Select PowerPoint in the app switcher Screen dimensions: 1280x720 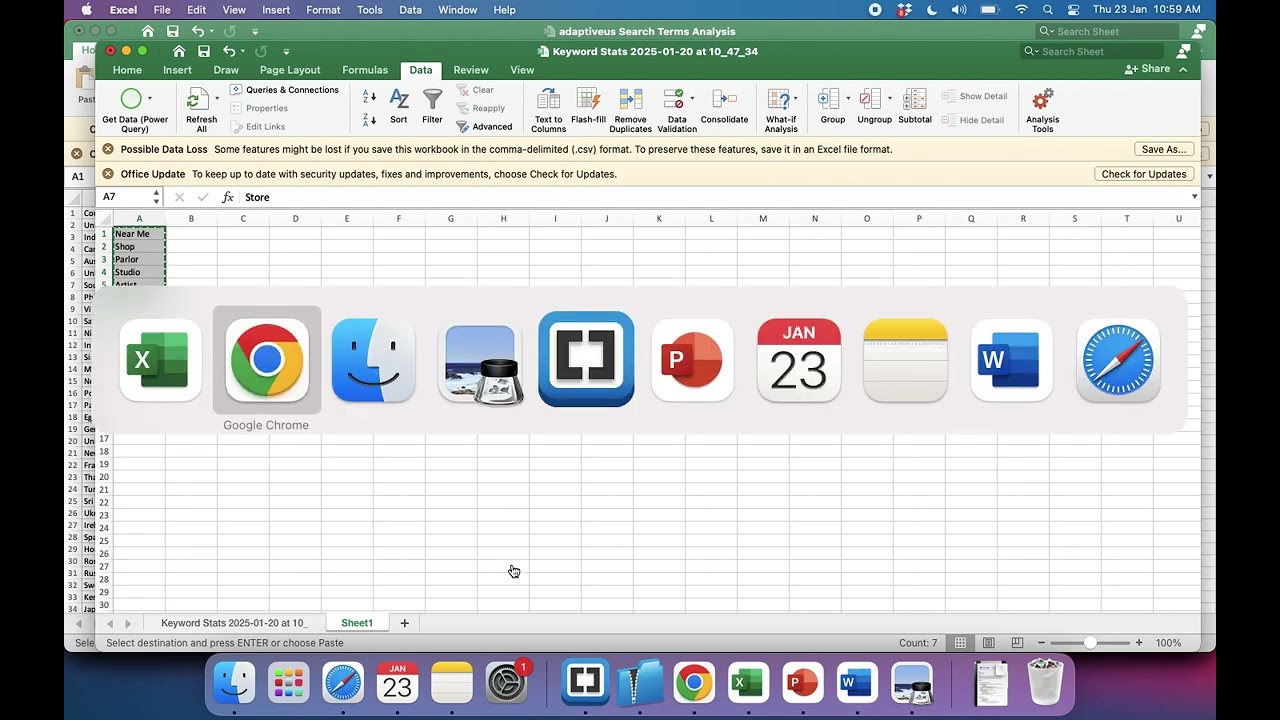click(692, 360)
